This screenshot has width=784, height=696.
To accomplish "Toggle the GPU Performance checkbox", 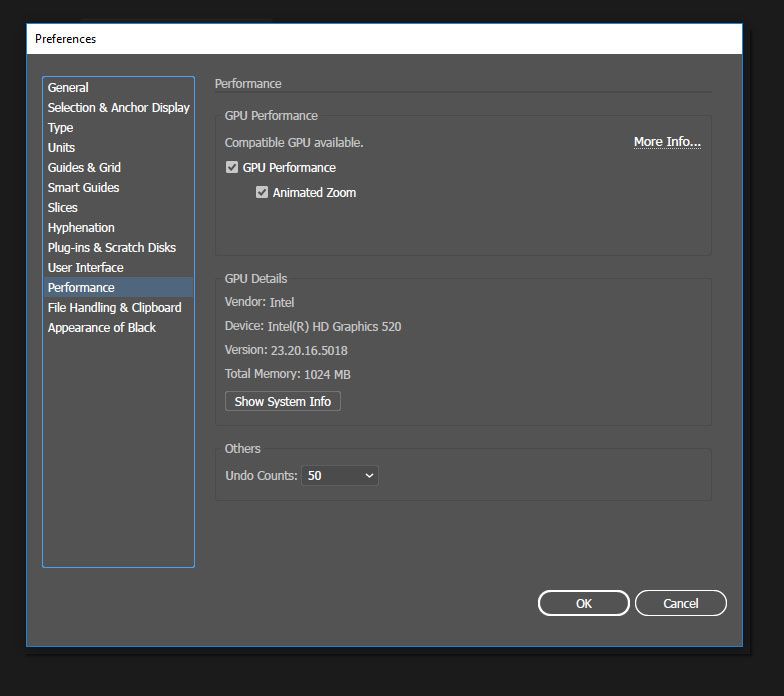I will coord(232,167).
